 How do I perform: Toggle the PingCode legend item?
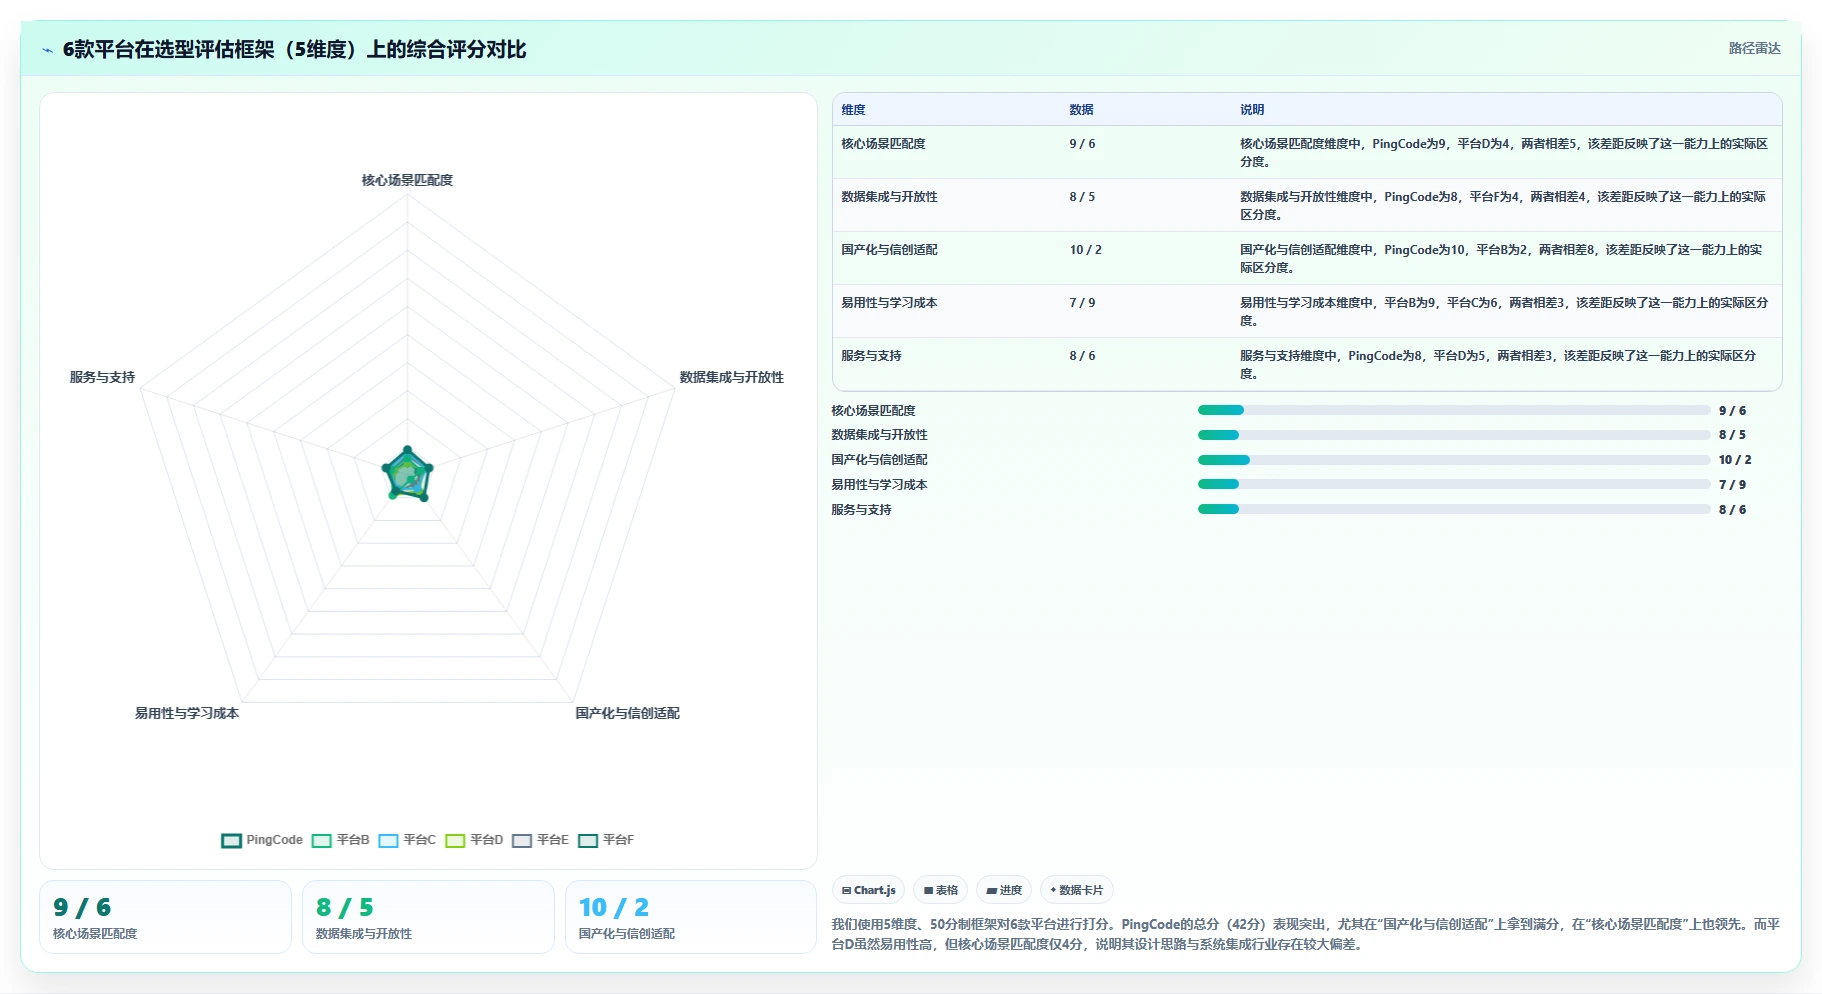tap(262, 840)
